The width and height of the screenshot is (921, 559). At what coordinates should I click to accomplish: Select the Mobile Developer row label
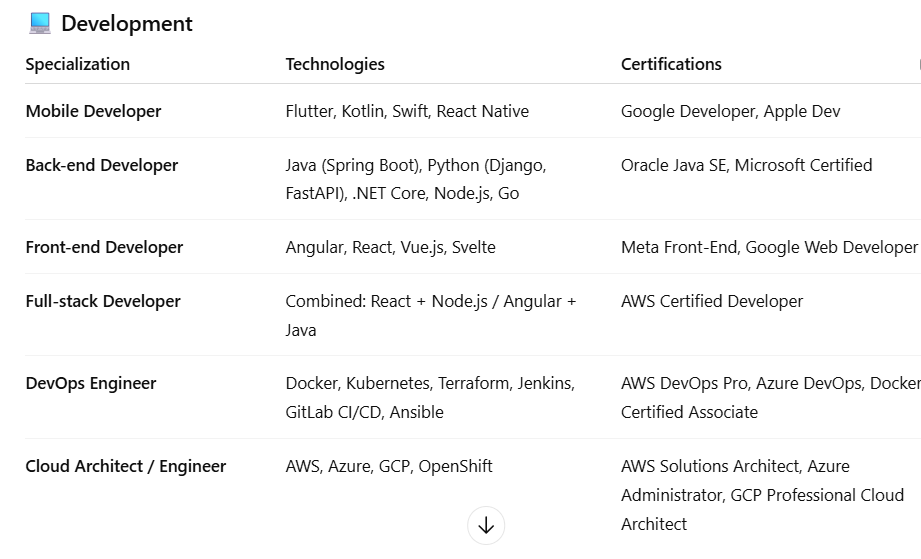93,111
